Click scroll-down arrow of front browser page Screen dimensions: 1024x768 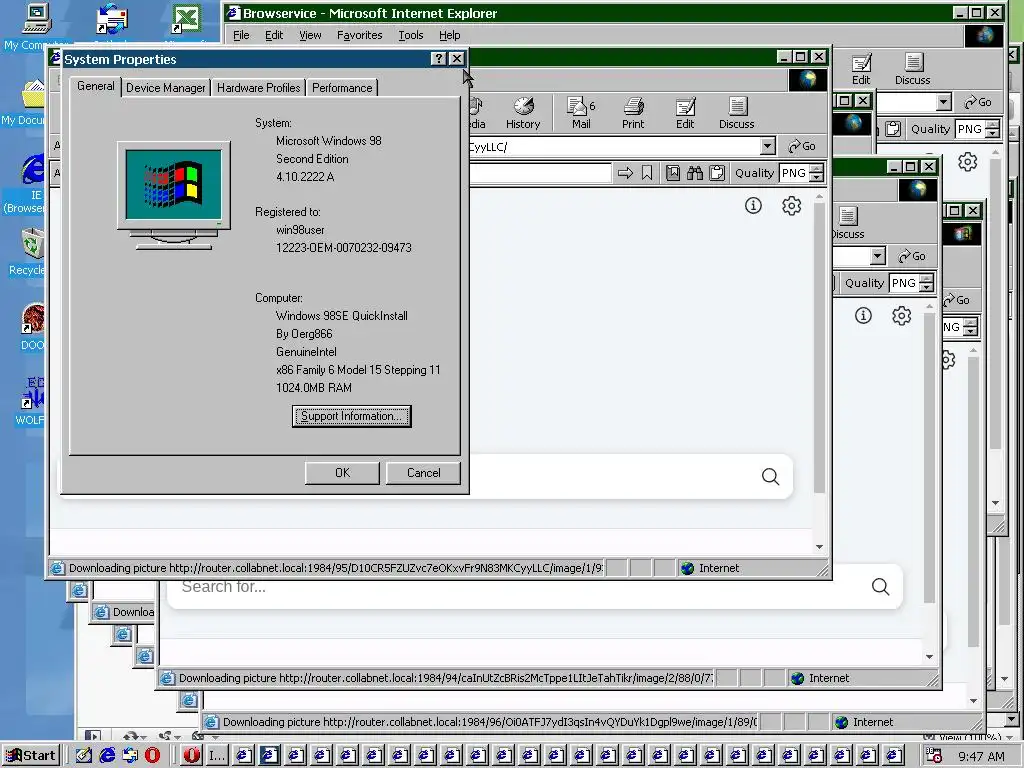(x=819, y=547)
